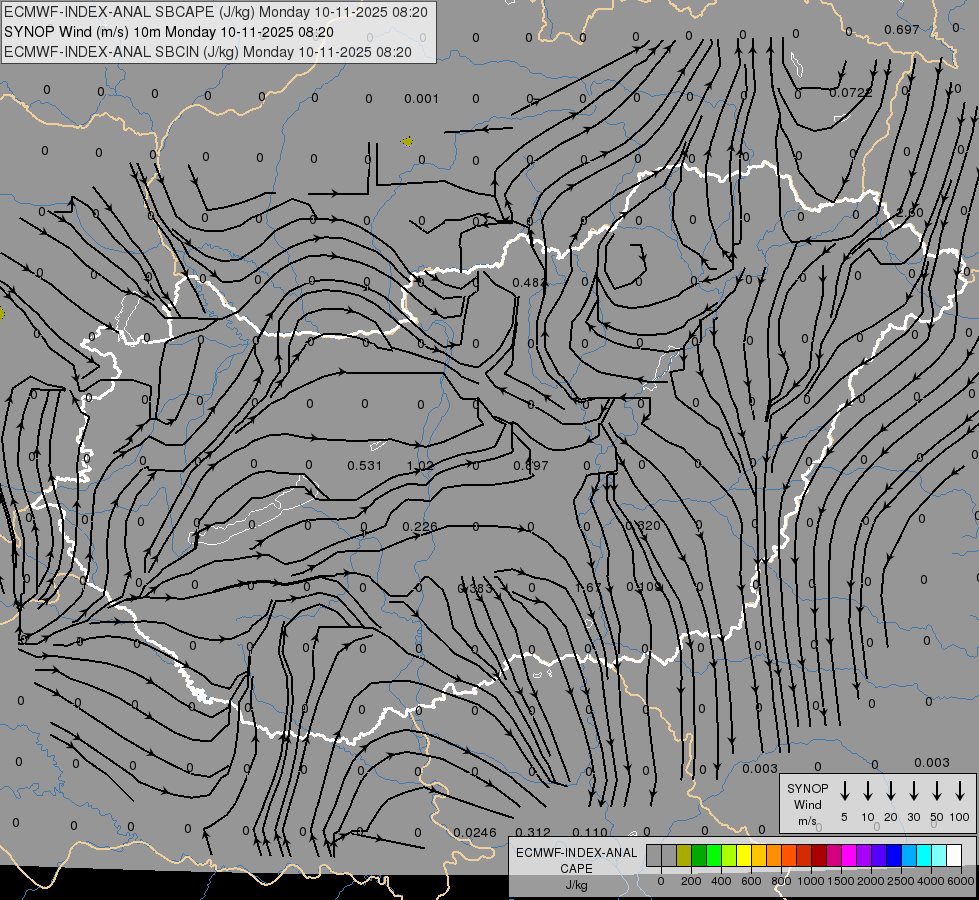Click the 0.531 value on the map

(365, 465)
